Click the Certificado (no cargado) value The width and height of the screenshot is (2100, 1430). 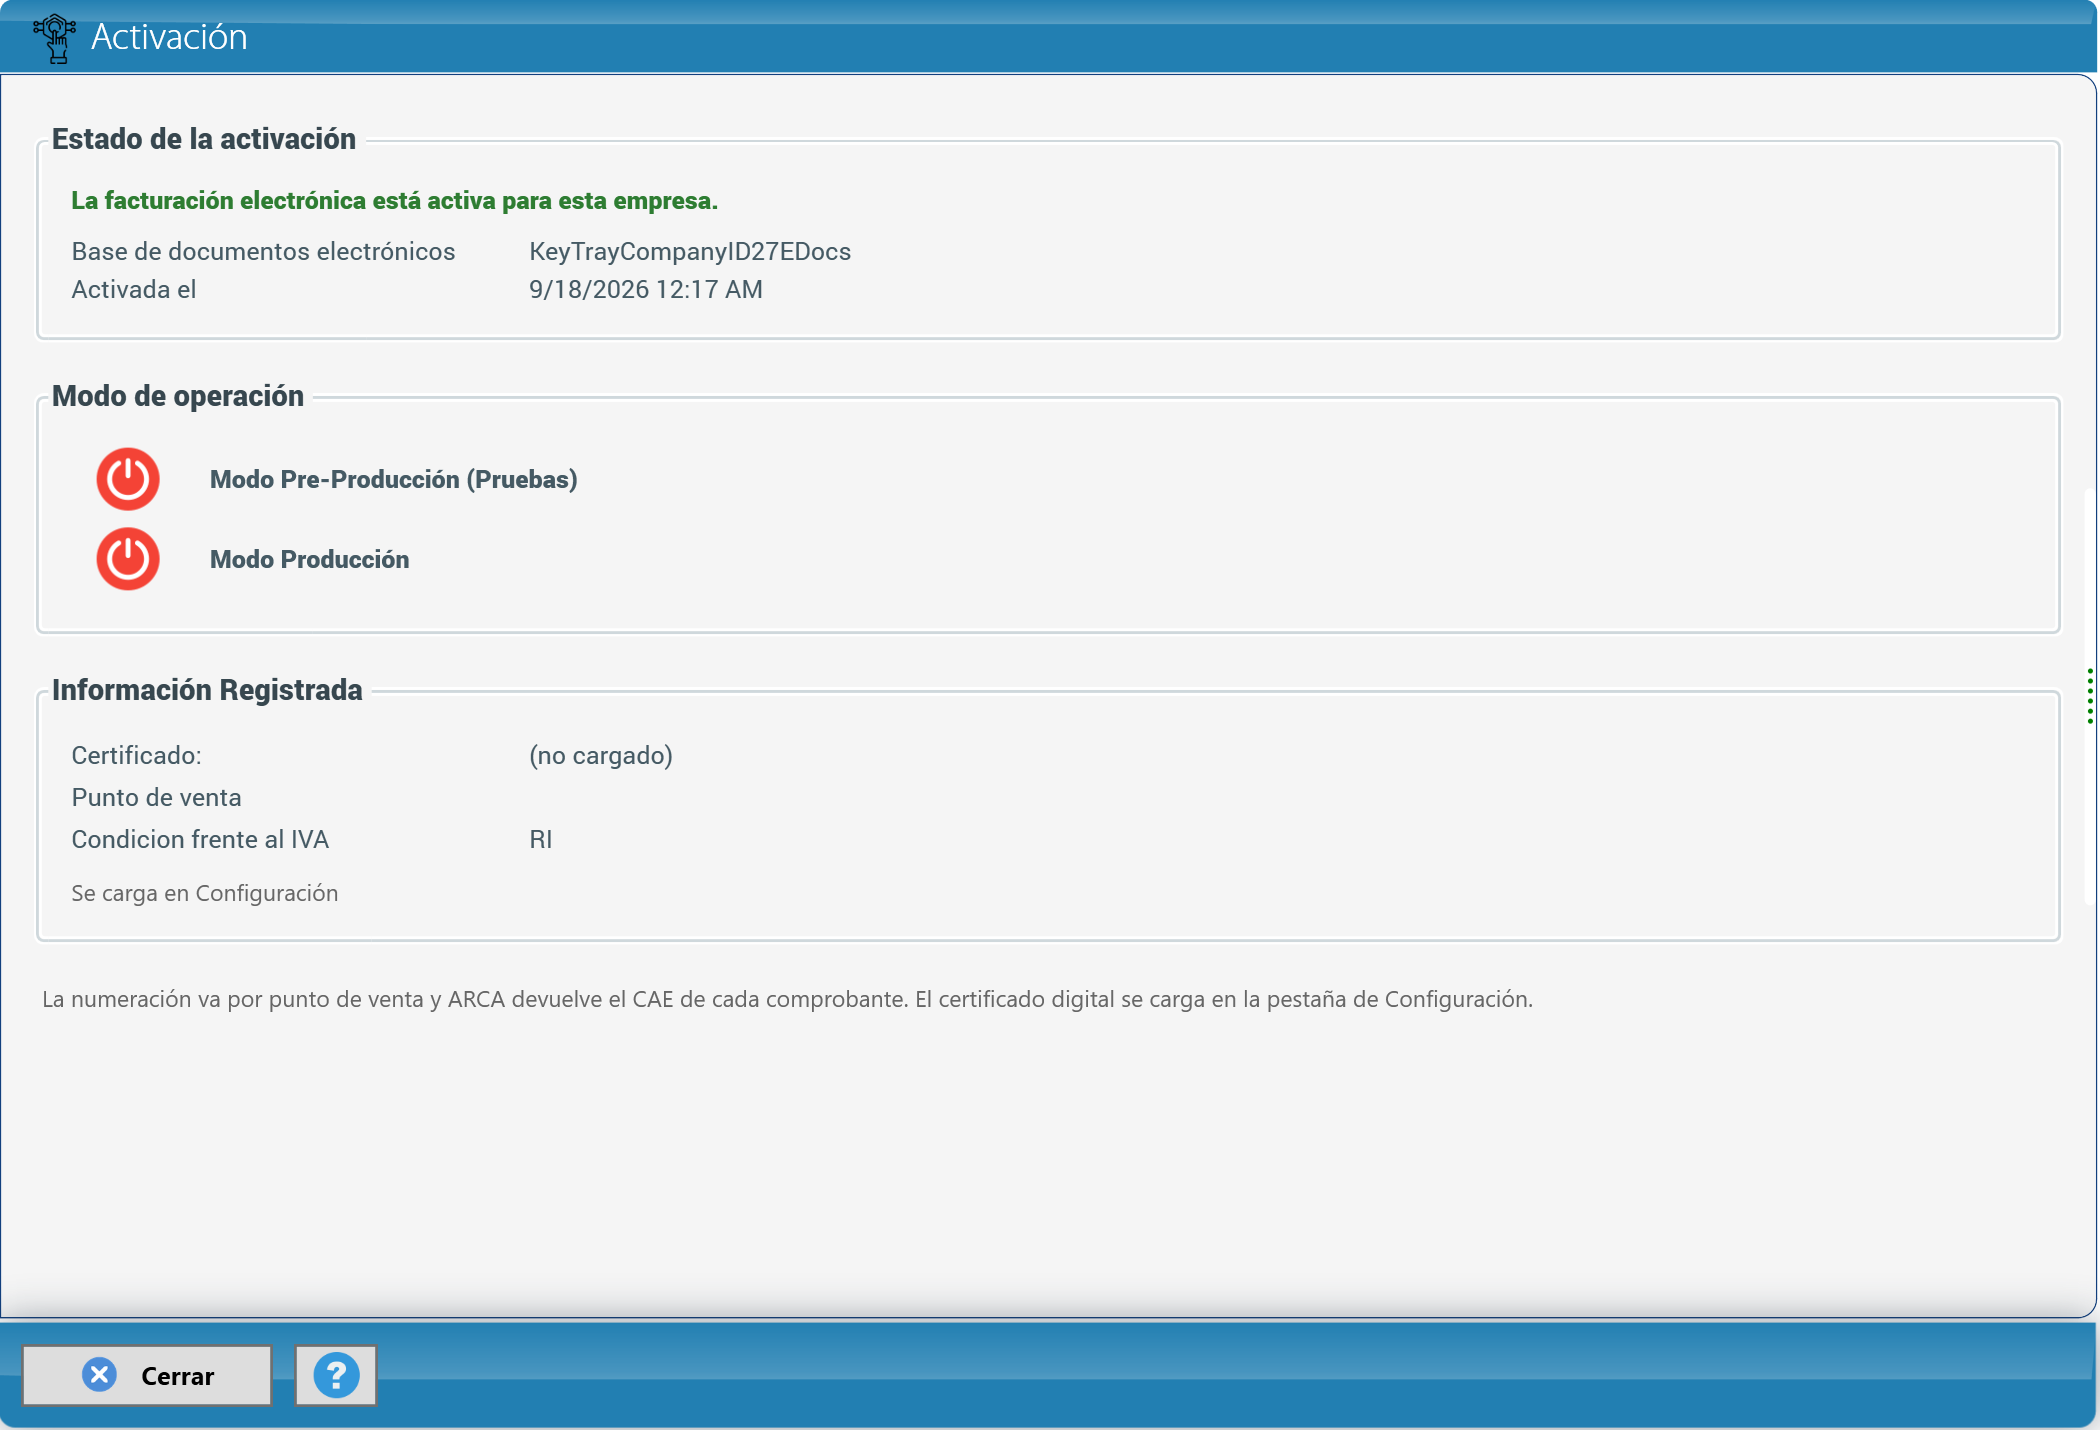click(x=601, y=756)
